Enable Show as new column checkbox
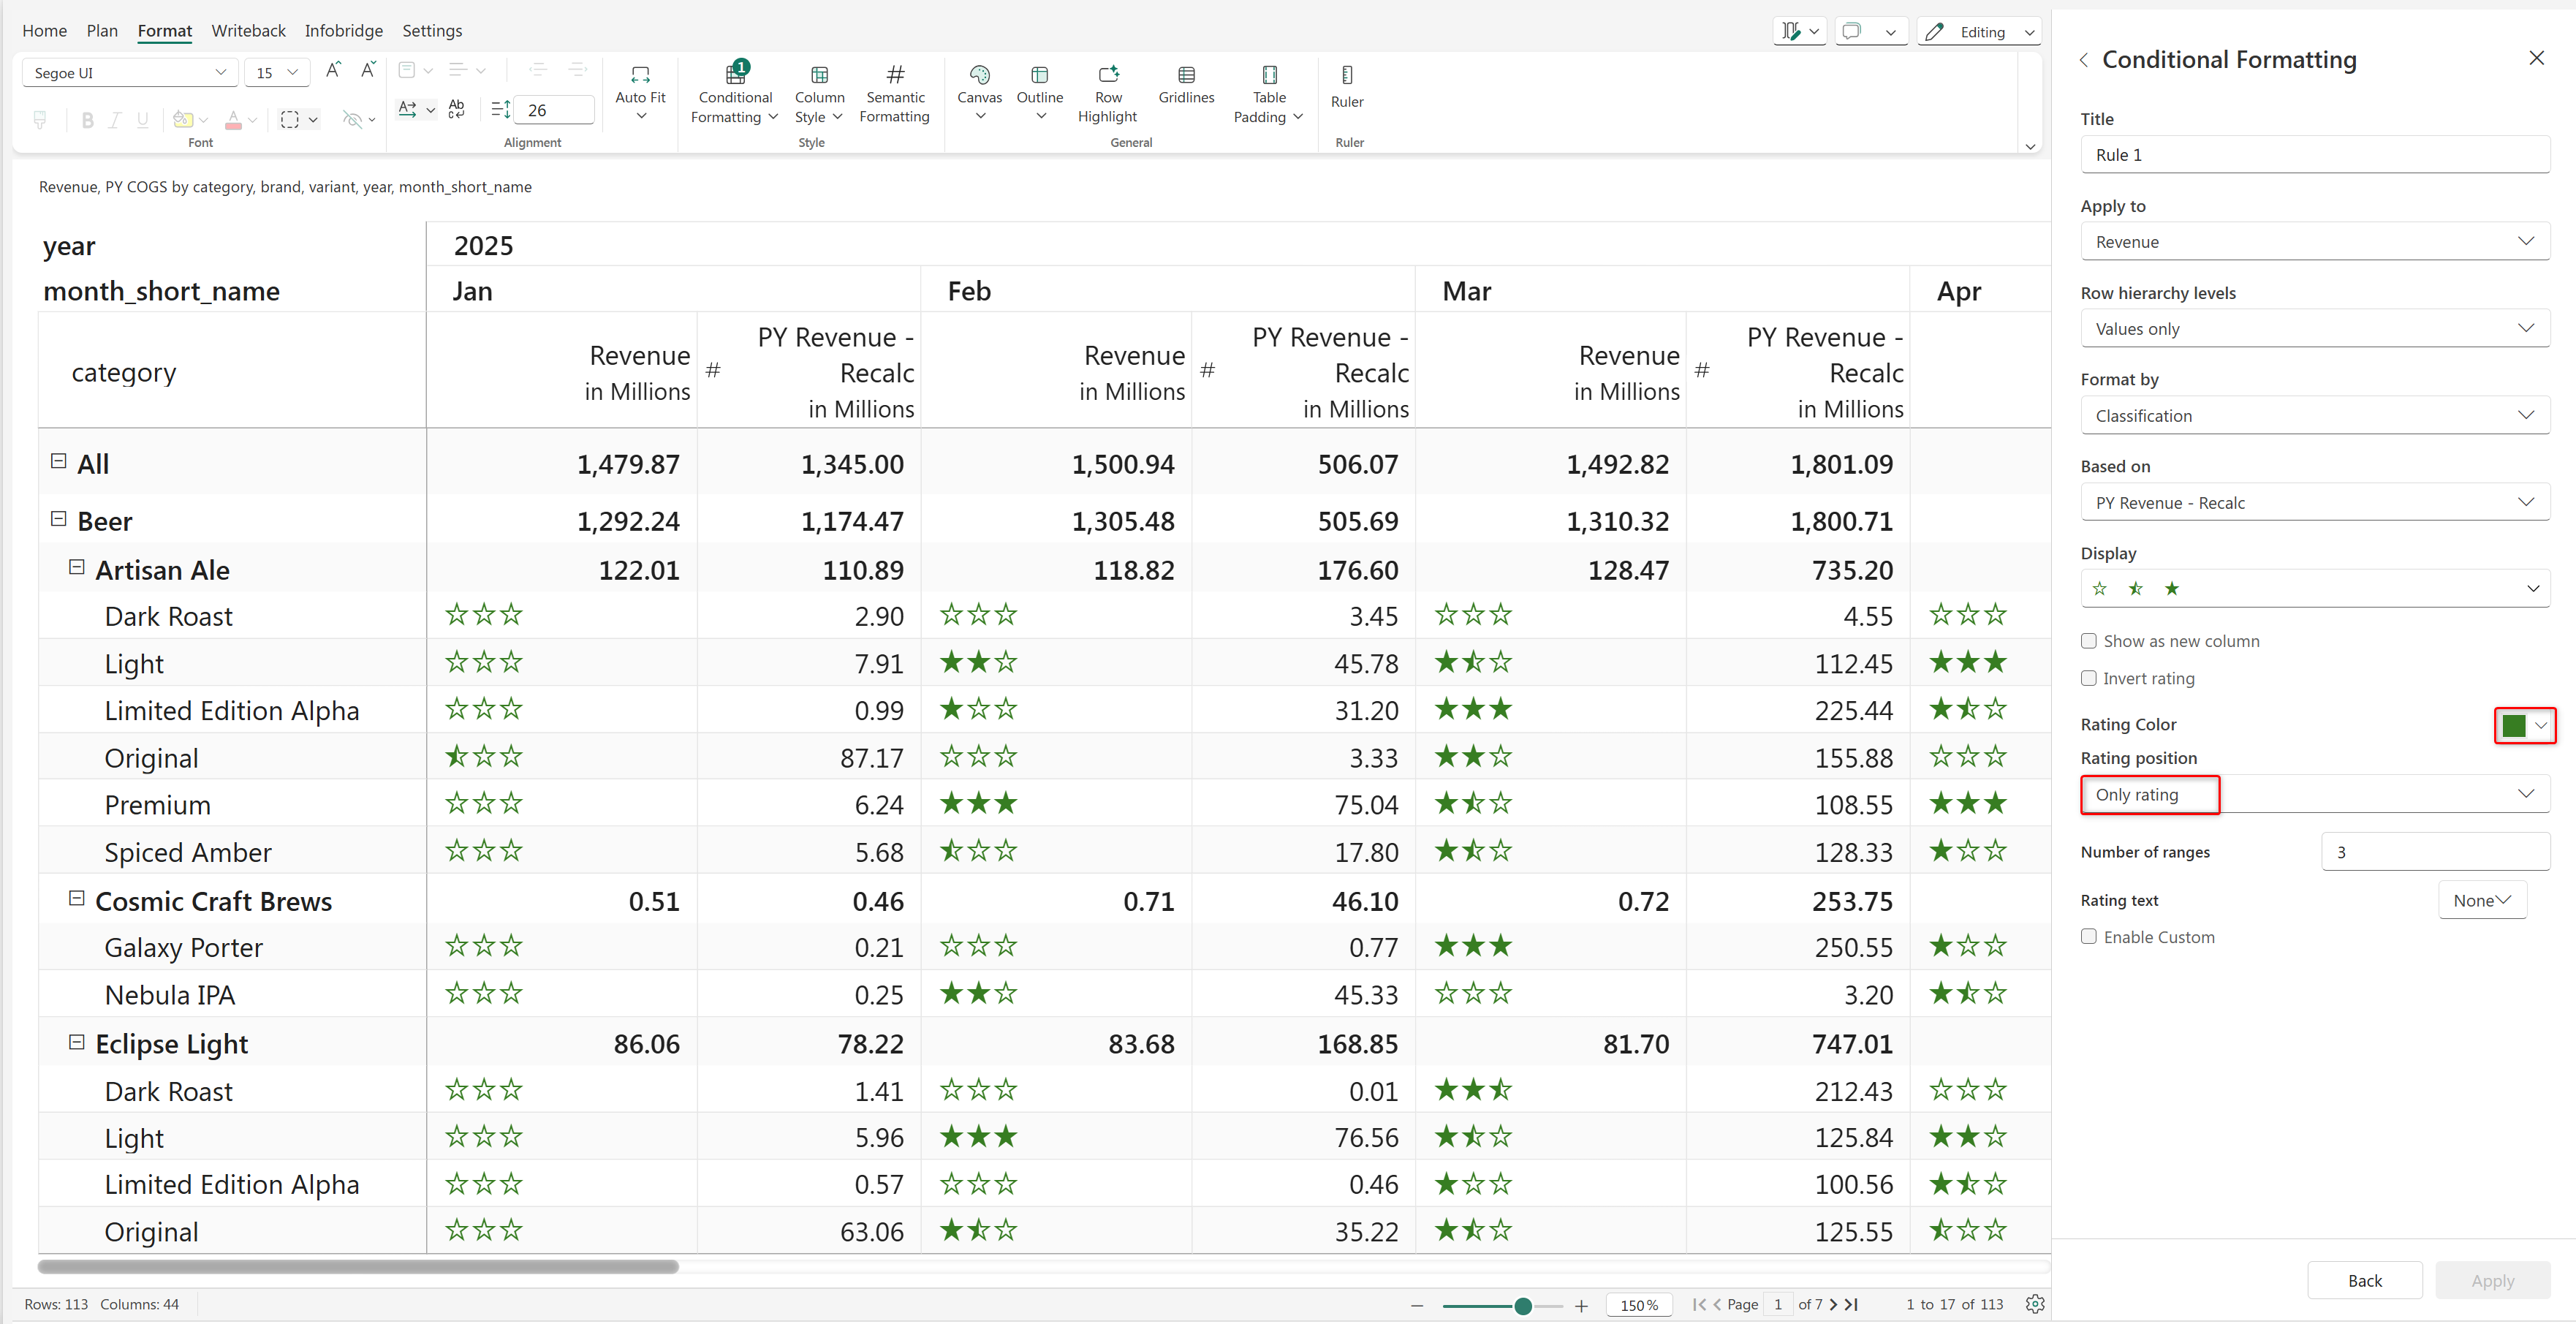The image size is (2576, 1324). 2089,641
